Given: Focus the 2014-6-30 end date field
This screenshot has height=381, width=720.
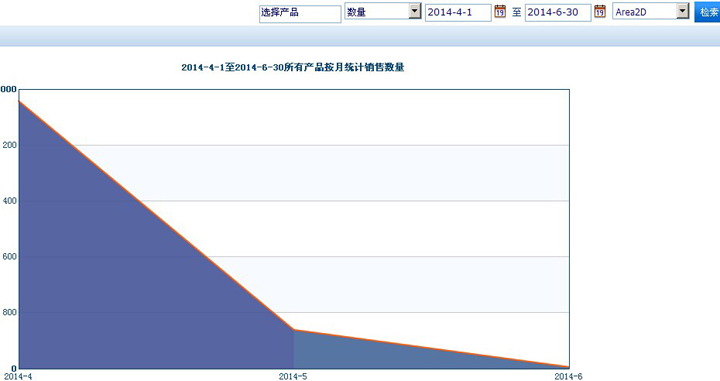Looking at the screenshot, I should tap(558, 12).
